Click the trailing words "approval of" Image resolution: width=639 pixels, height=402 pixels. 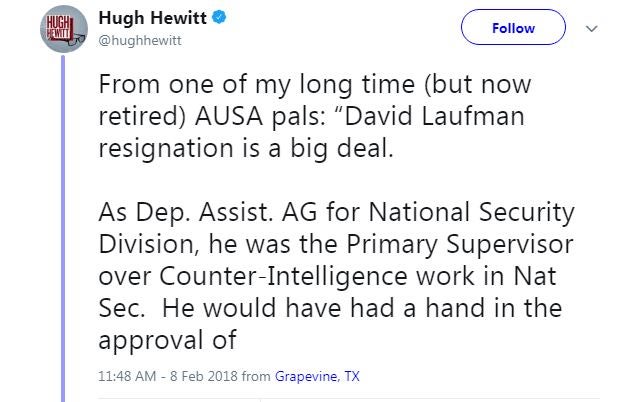(x=168, y=340)
